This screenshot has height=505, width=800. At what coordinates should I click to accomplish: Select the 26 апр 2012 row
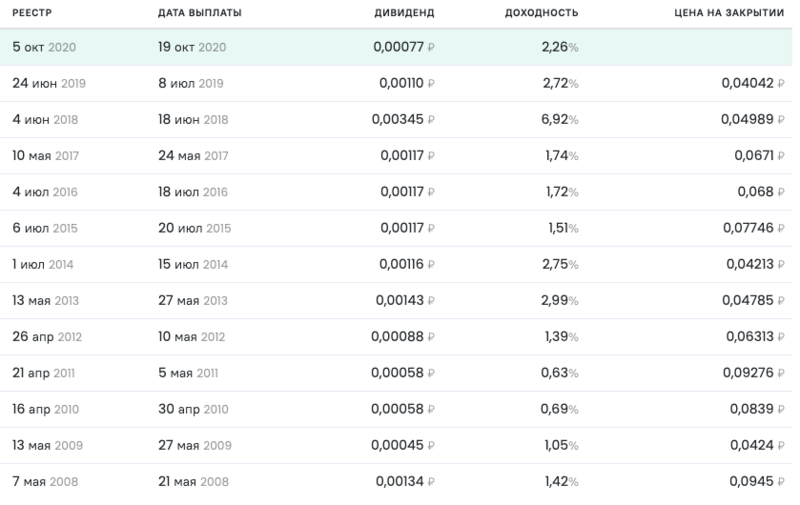[x=396, y=337]
